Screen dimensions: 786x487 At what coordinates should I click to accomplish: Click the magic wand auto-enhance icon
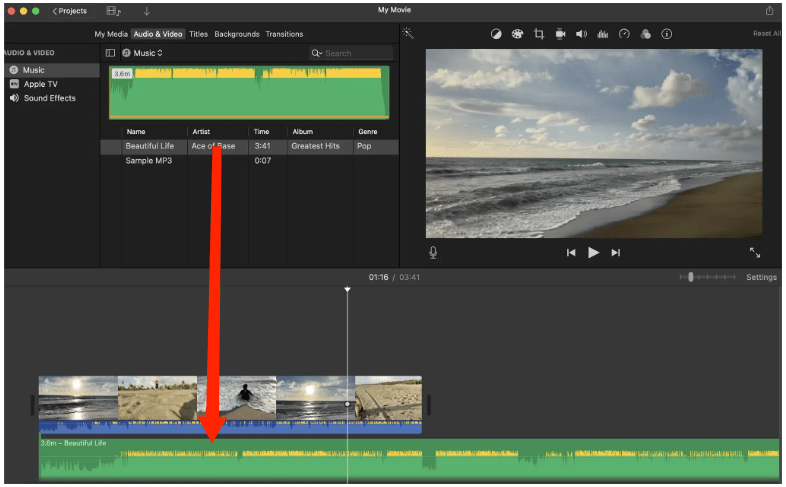coord(408,34)
